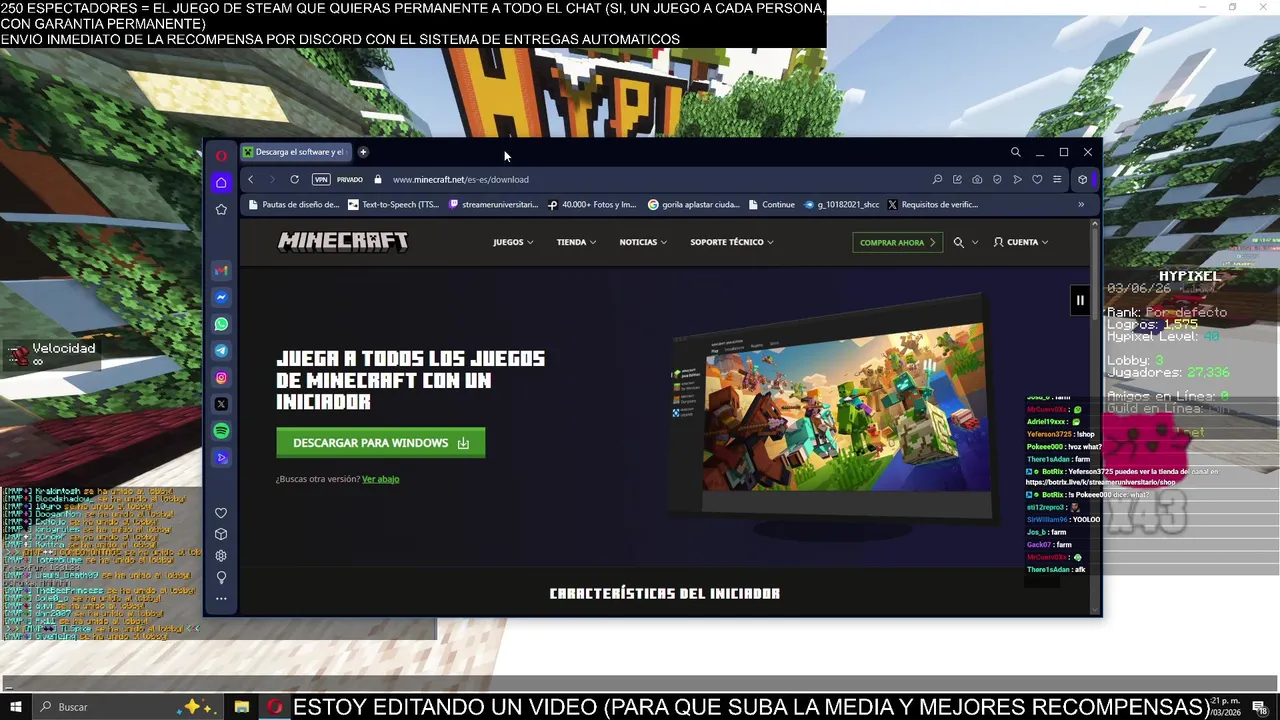Open the Opera menu logo
This screenshot has height=720, width=1280.
pos(221,155)
